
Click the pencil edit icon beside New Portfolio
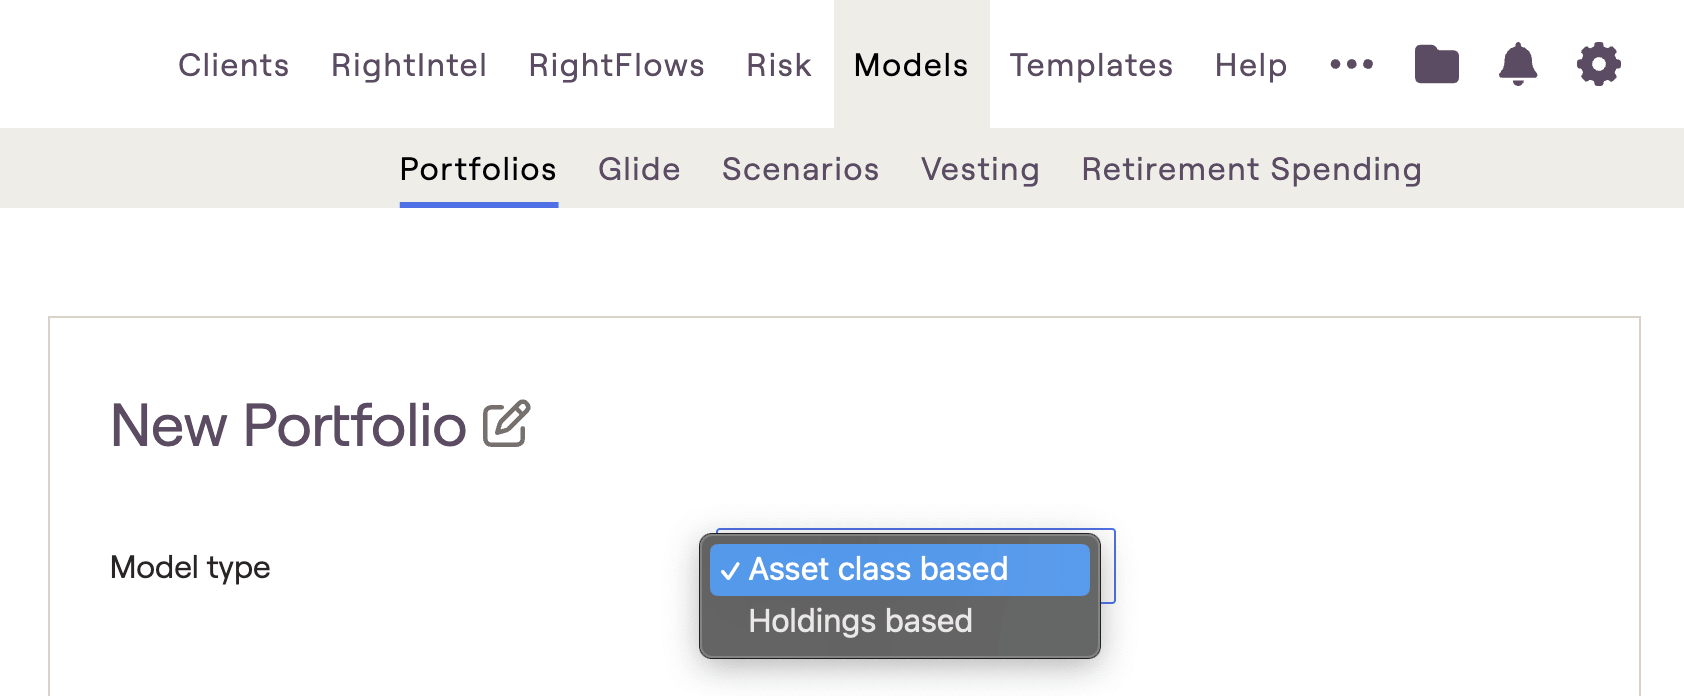pyautogui.click(x=506, y=424)
